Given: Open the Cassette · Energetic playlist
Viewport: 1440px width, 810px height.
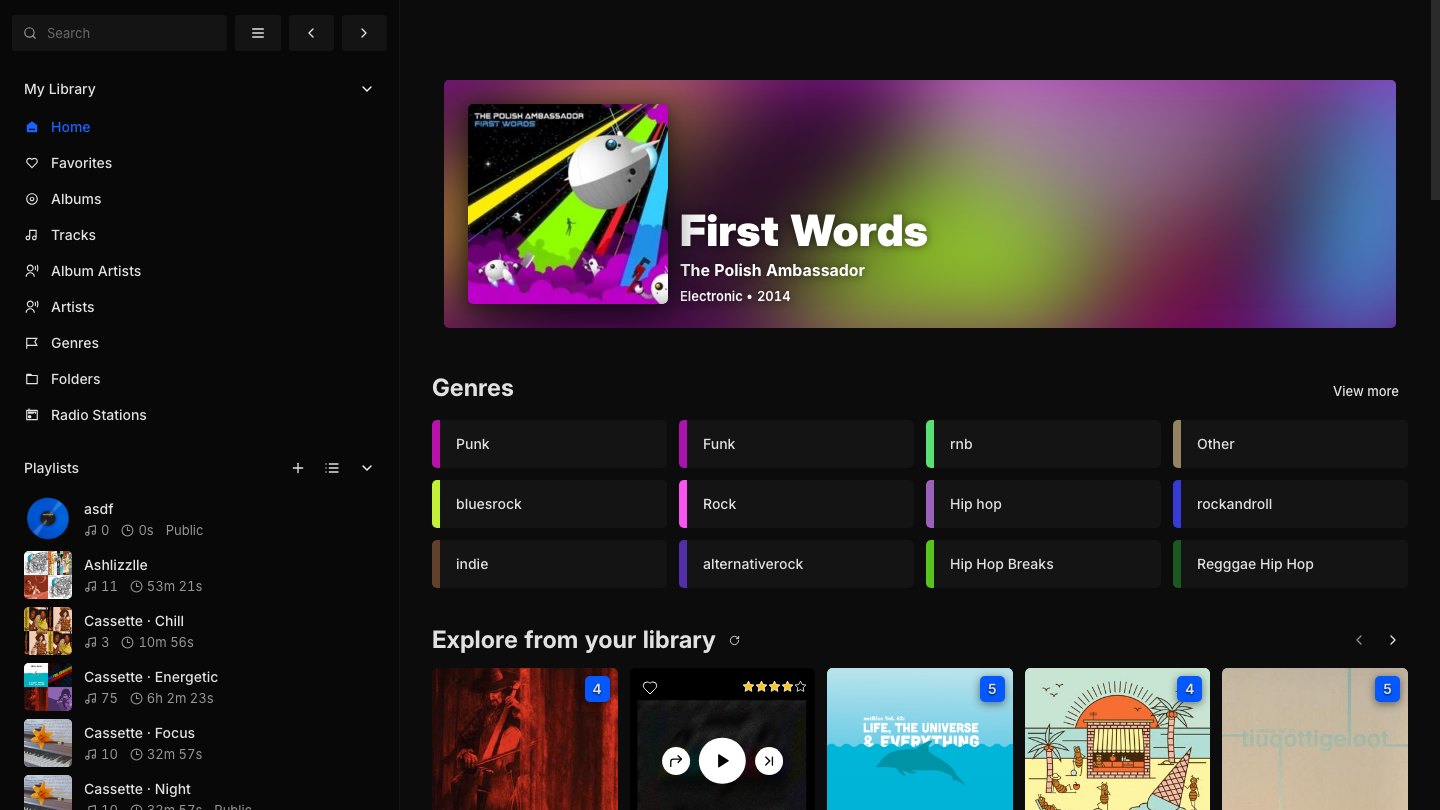Looking at the screenshot, I should click(200, 687).
